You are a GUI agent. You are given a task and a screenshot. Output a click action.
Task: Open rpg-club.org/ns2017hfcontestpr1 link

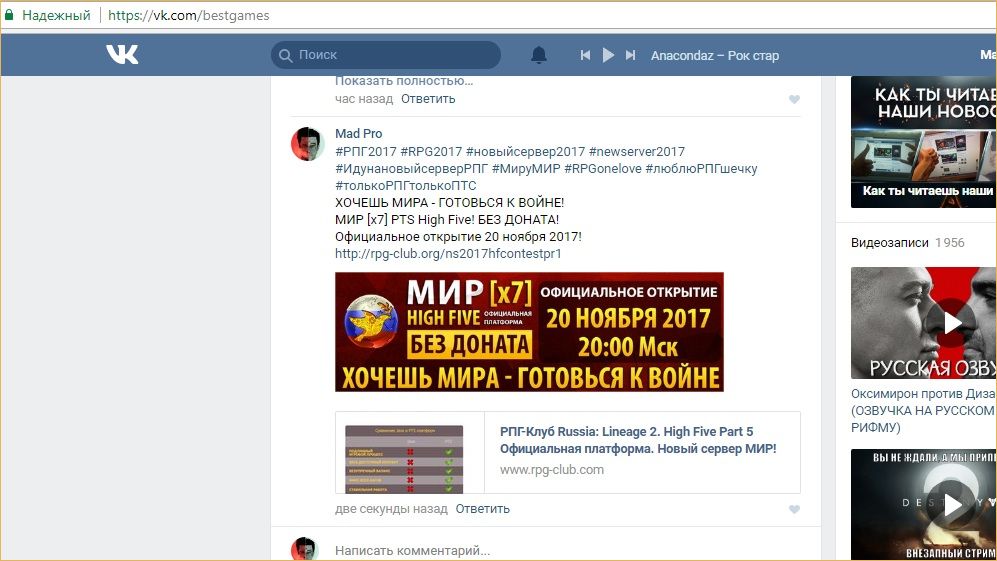(x=448, y=254)
